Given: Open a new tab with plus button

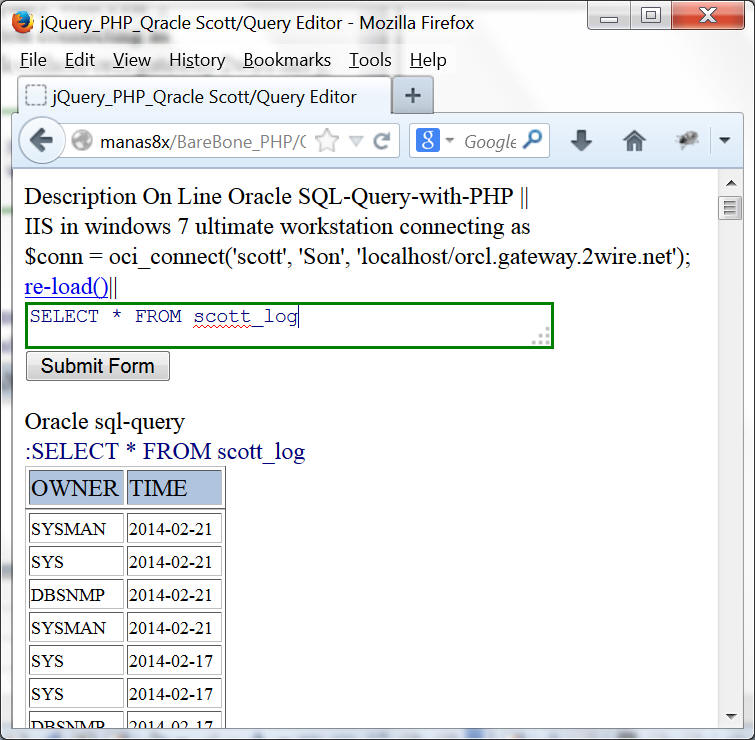Looking at the screenshot, I should click(x=413, y=95).
